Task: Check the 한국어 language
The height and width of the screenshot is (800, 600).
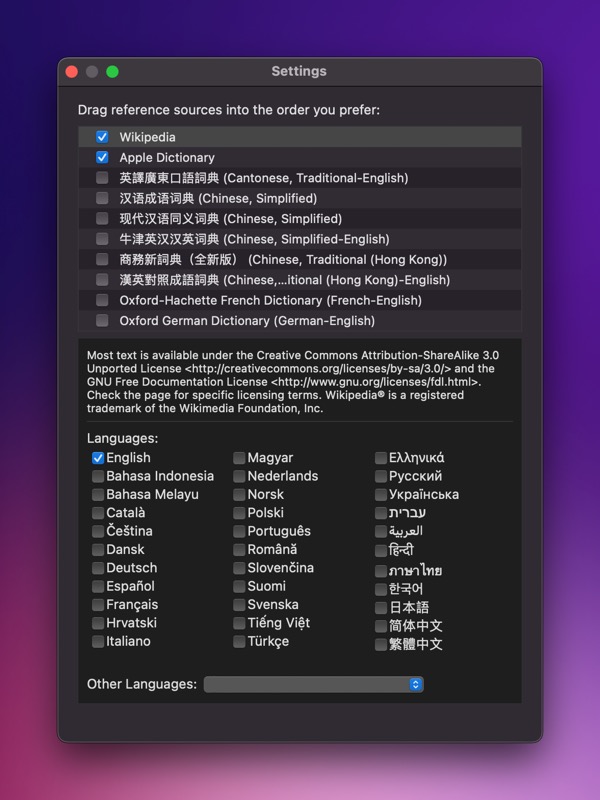Action: [381, 590]
